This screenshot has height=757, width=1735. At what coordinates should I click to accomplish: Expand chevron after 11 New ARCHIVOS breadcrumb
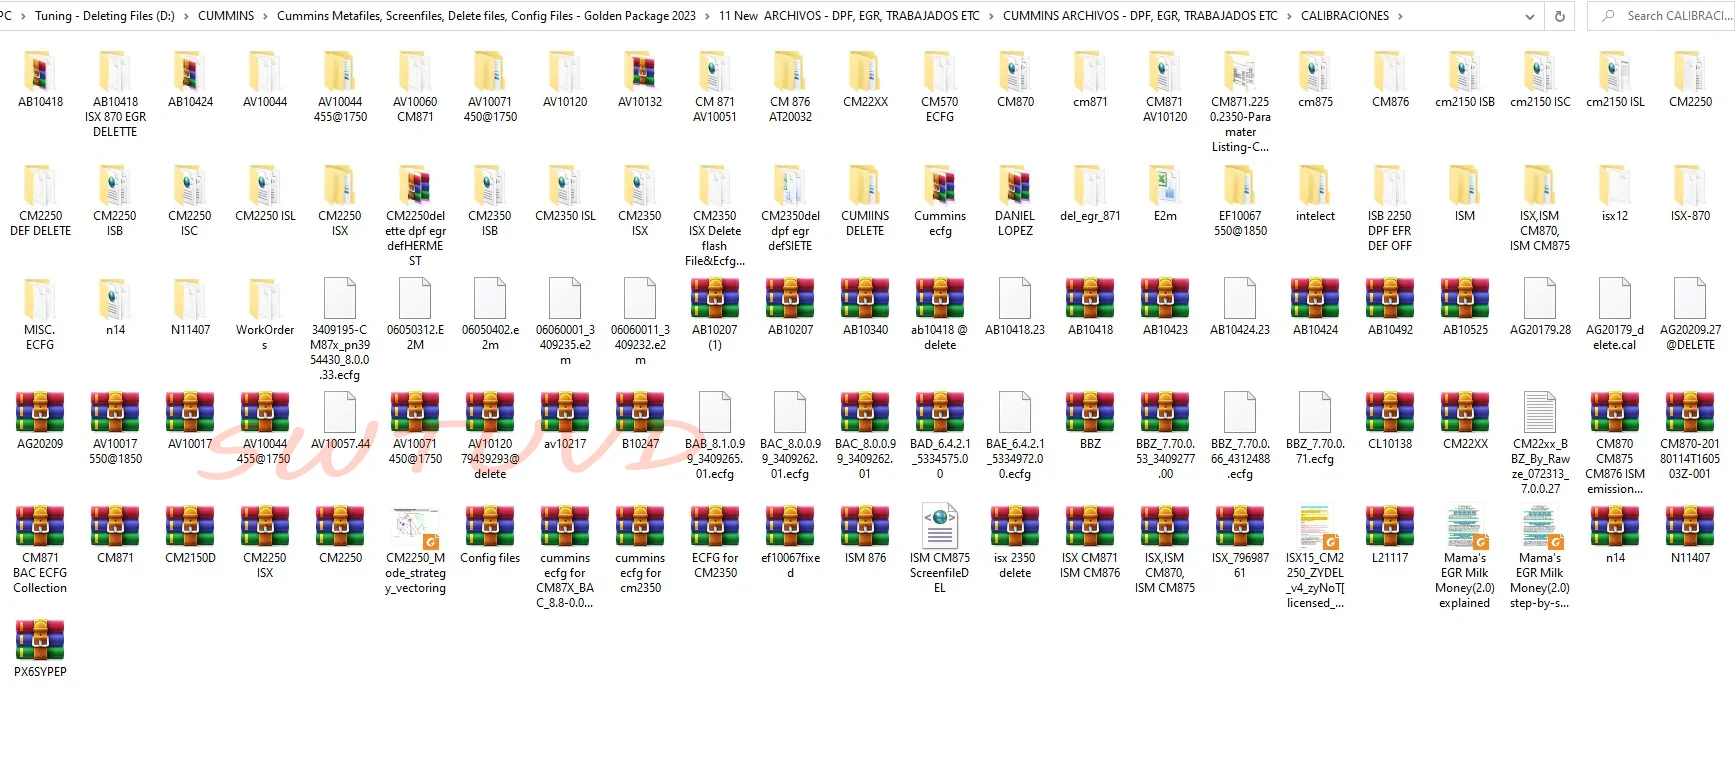click(991, 16)
